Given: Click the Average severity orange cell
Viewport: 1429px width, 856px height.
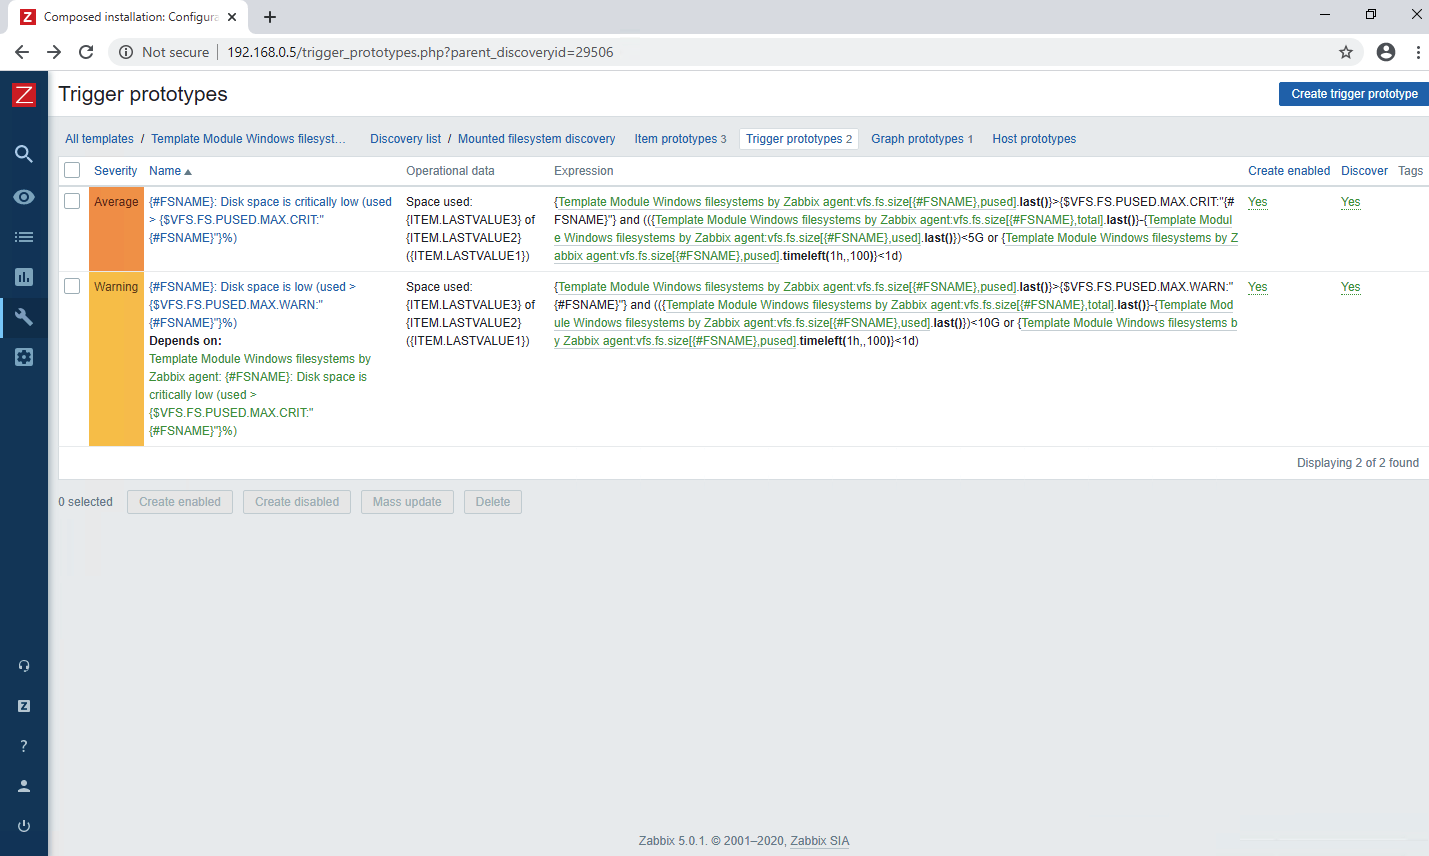Looking at the screenshot, I should click(116, 229).
